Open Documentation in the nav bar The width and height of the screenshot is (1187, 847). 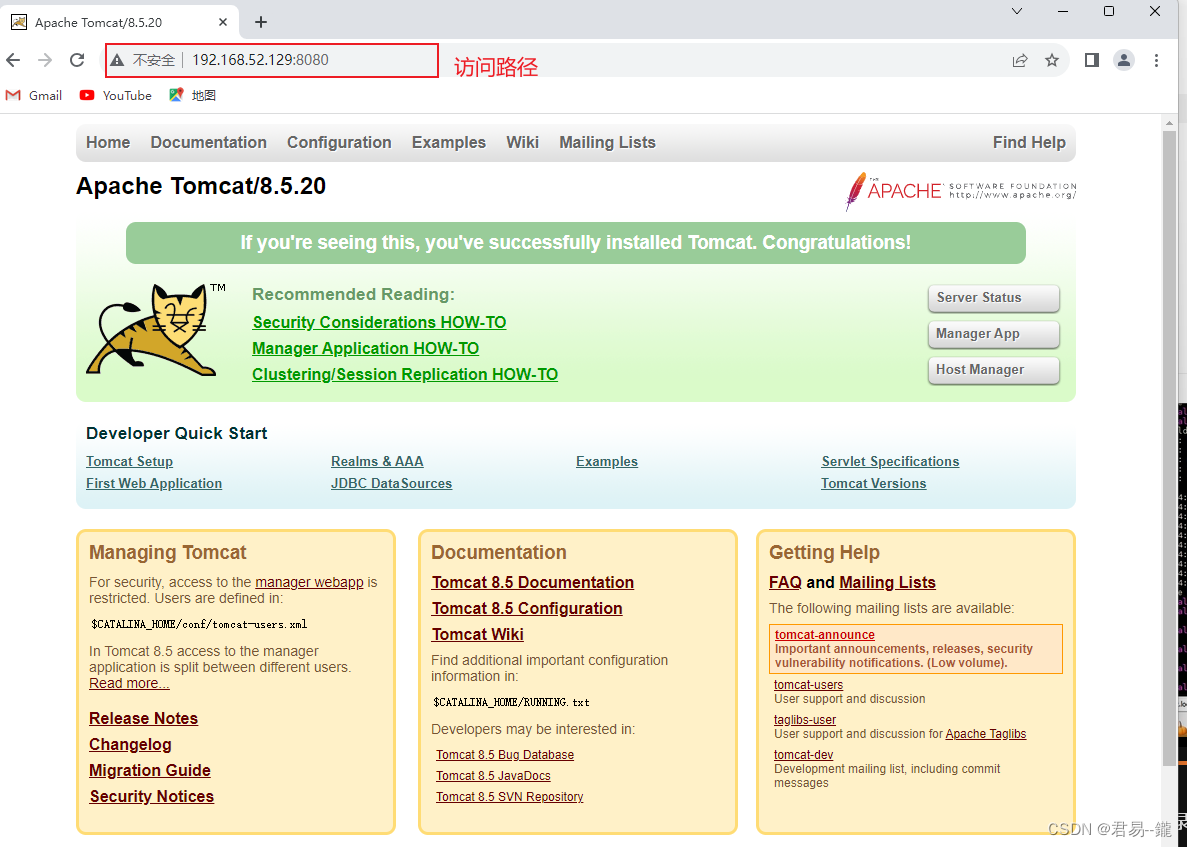tap(208, 142)
